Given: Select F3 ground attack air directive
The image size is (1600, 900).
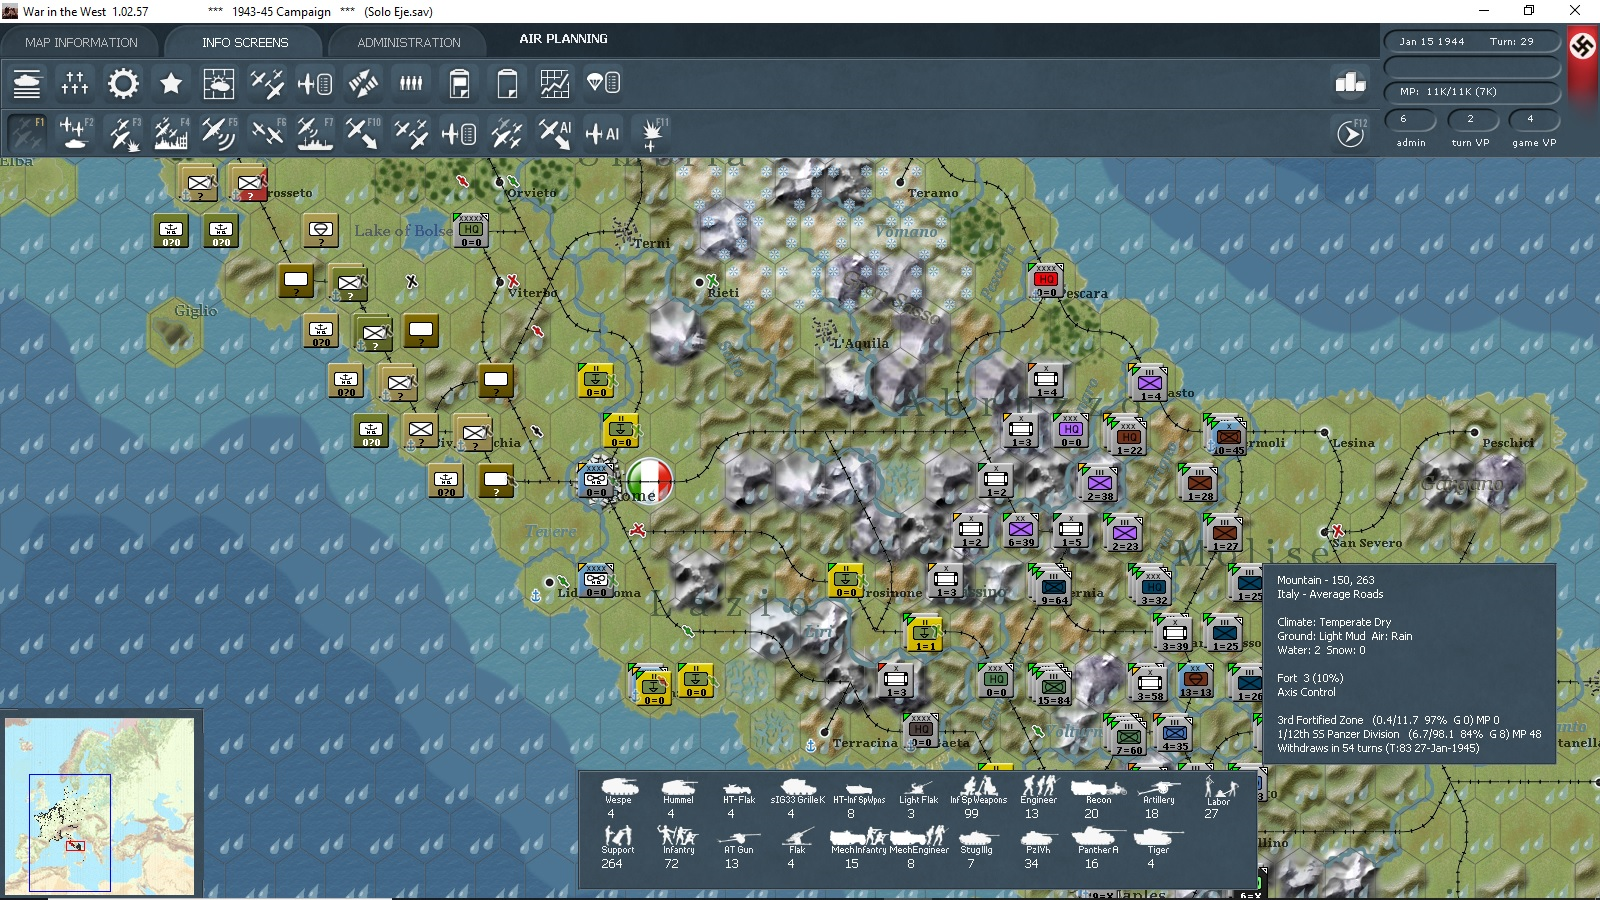Looking at the screenshot, I should tap(123, 133).
